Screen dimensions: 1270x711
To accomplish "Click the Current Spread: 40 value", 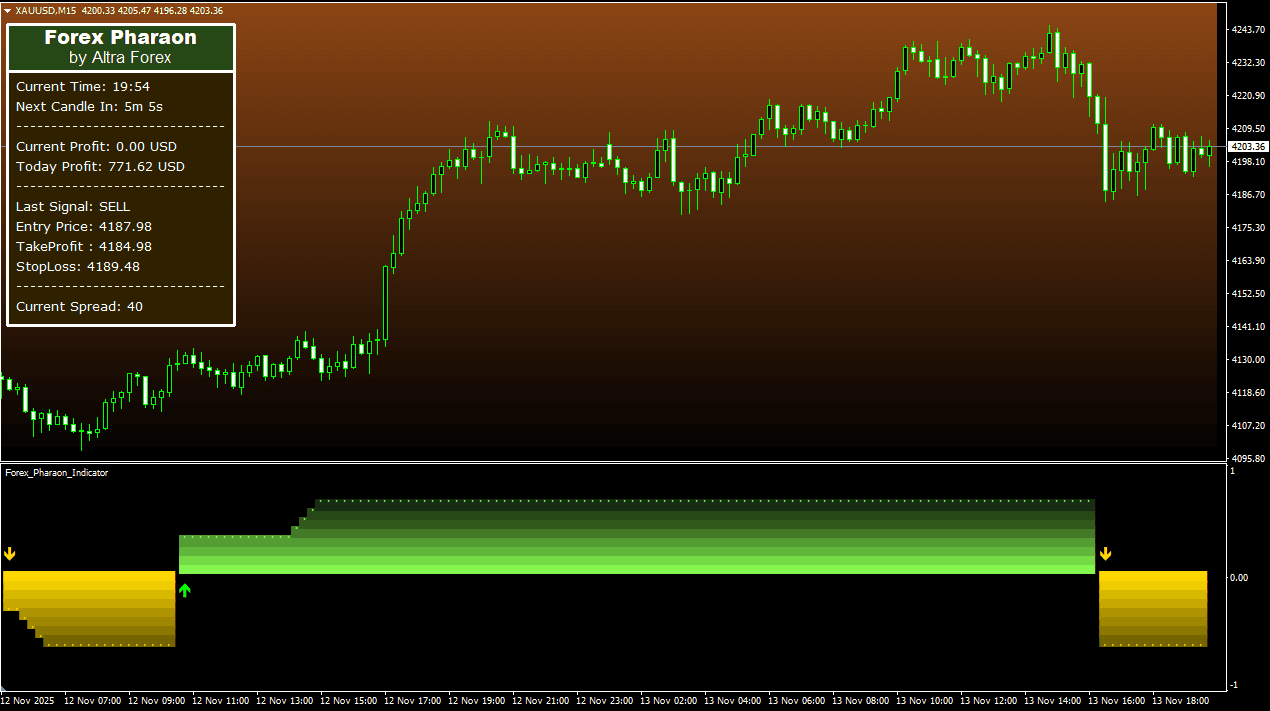I will click(x=79, y=306).
